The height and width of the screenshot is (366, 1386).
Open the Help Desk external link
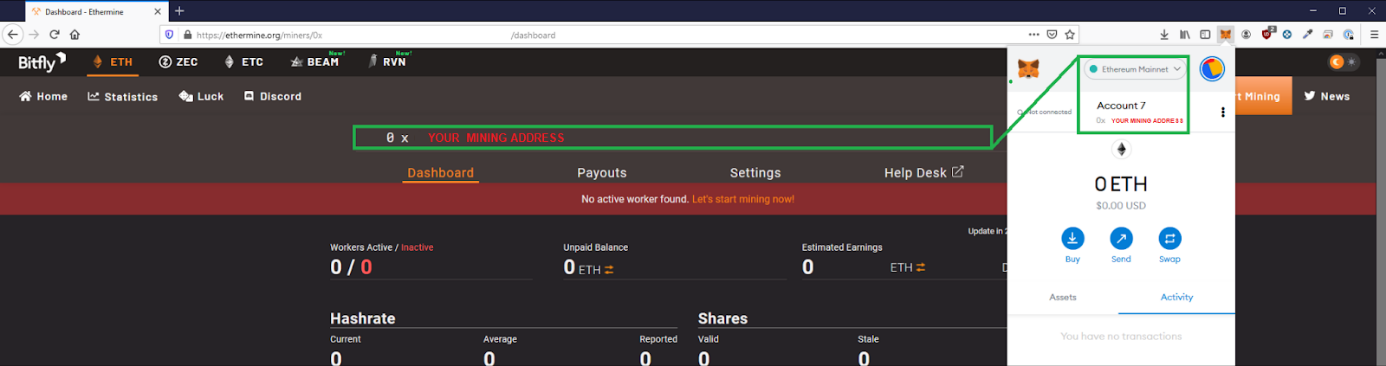point(924,173)
